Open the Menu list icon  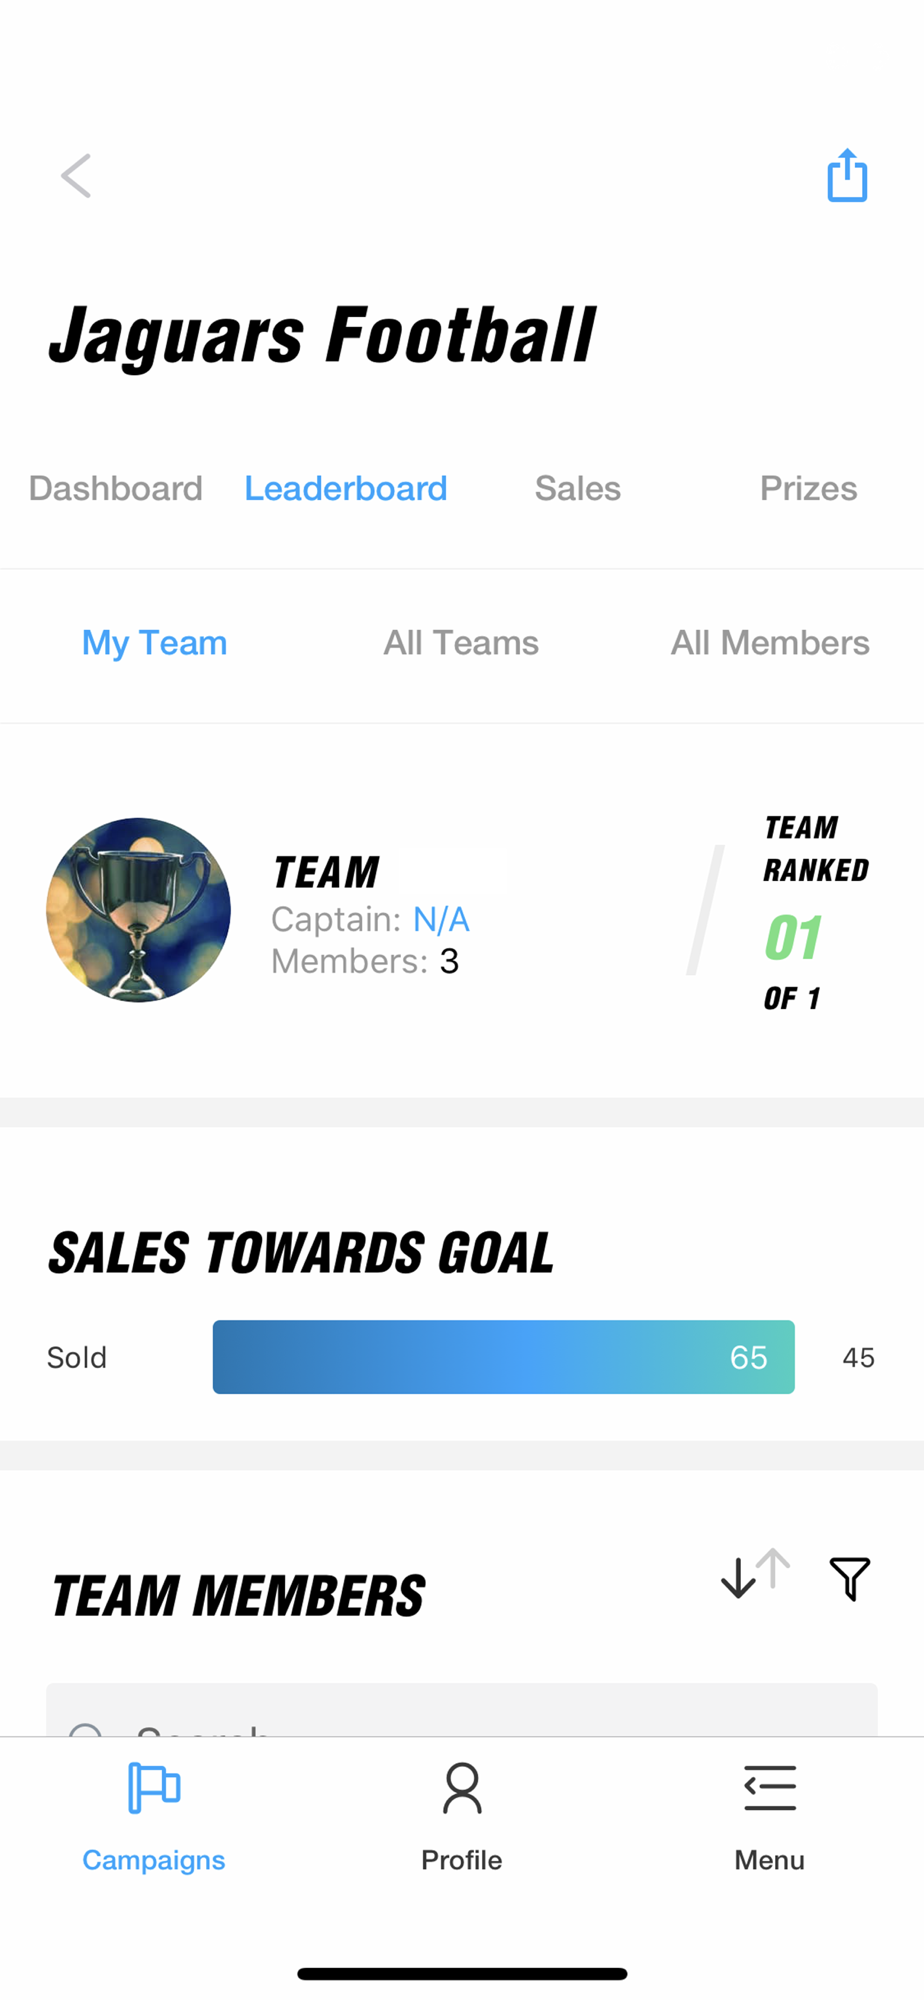point(770,1788)
